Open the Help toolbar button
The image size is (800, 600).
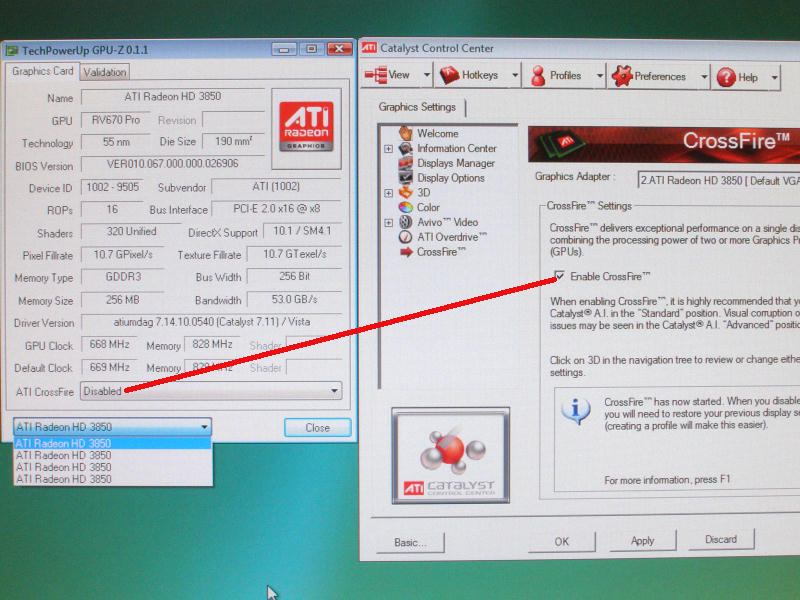click(x=739, y=77)
